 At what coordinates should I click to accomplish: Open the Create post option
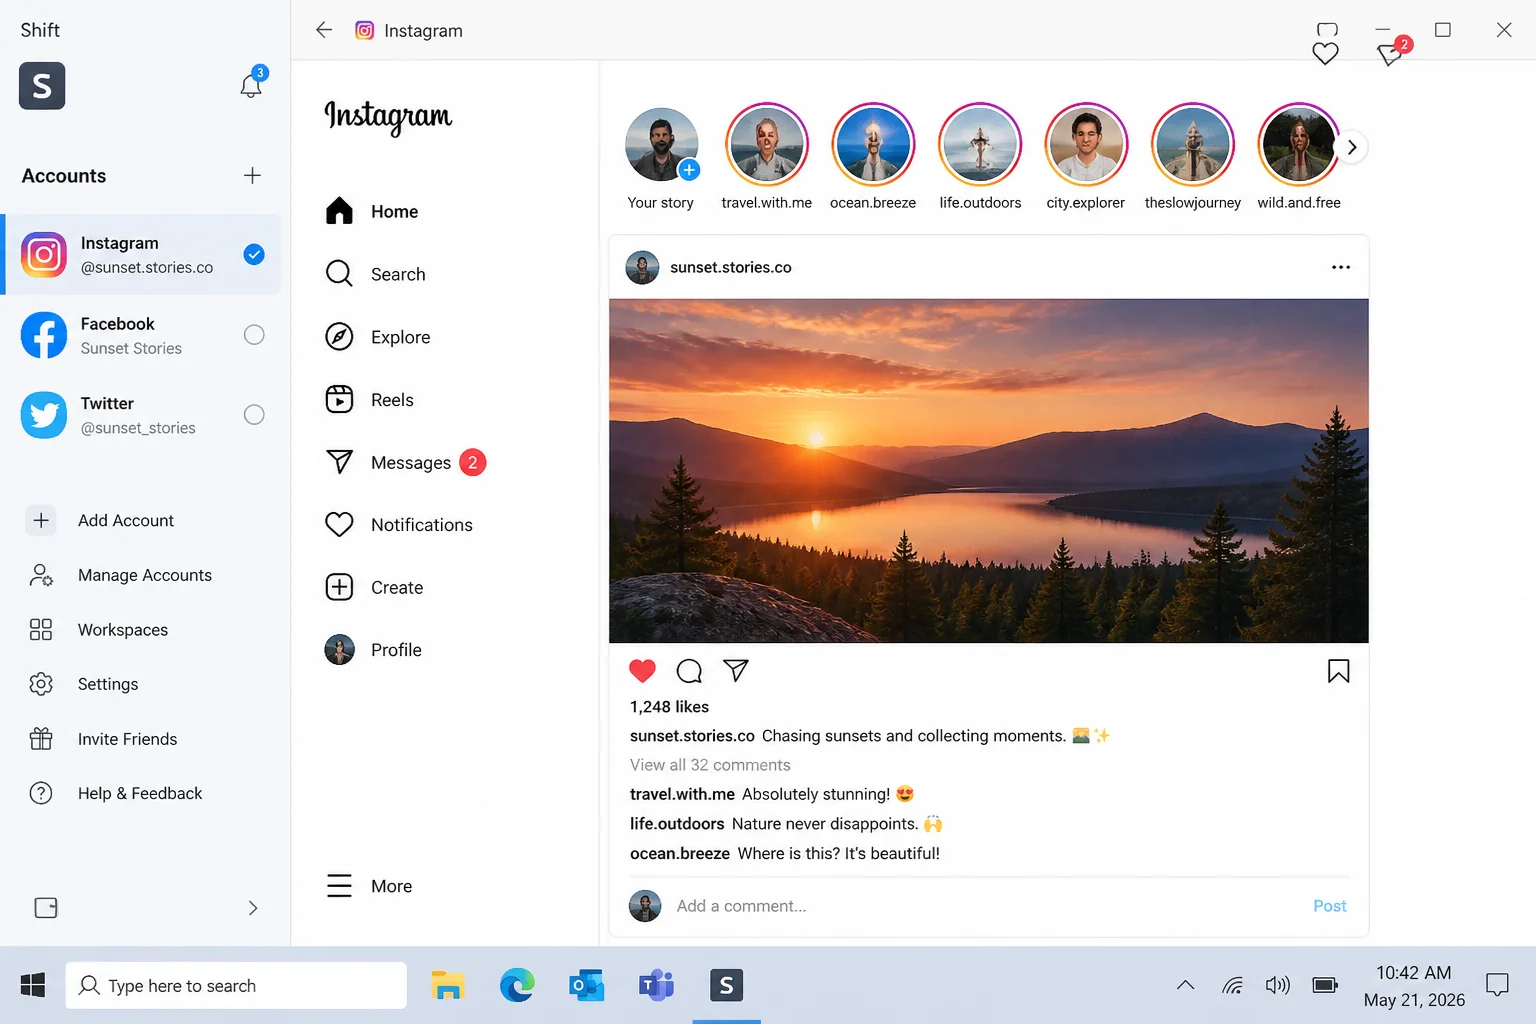[374, 587]
